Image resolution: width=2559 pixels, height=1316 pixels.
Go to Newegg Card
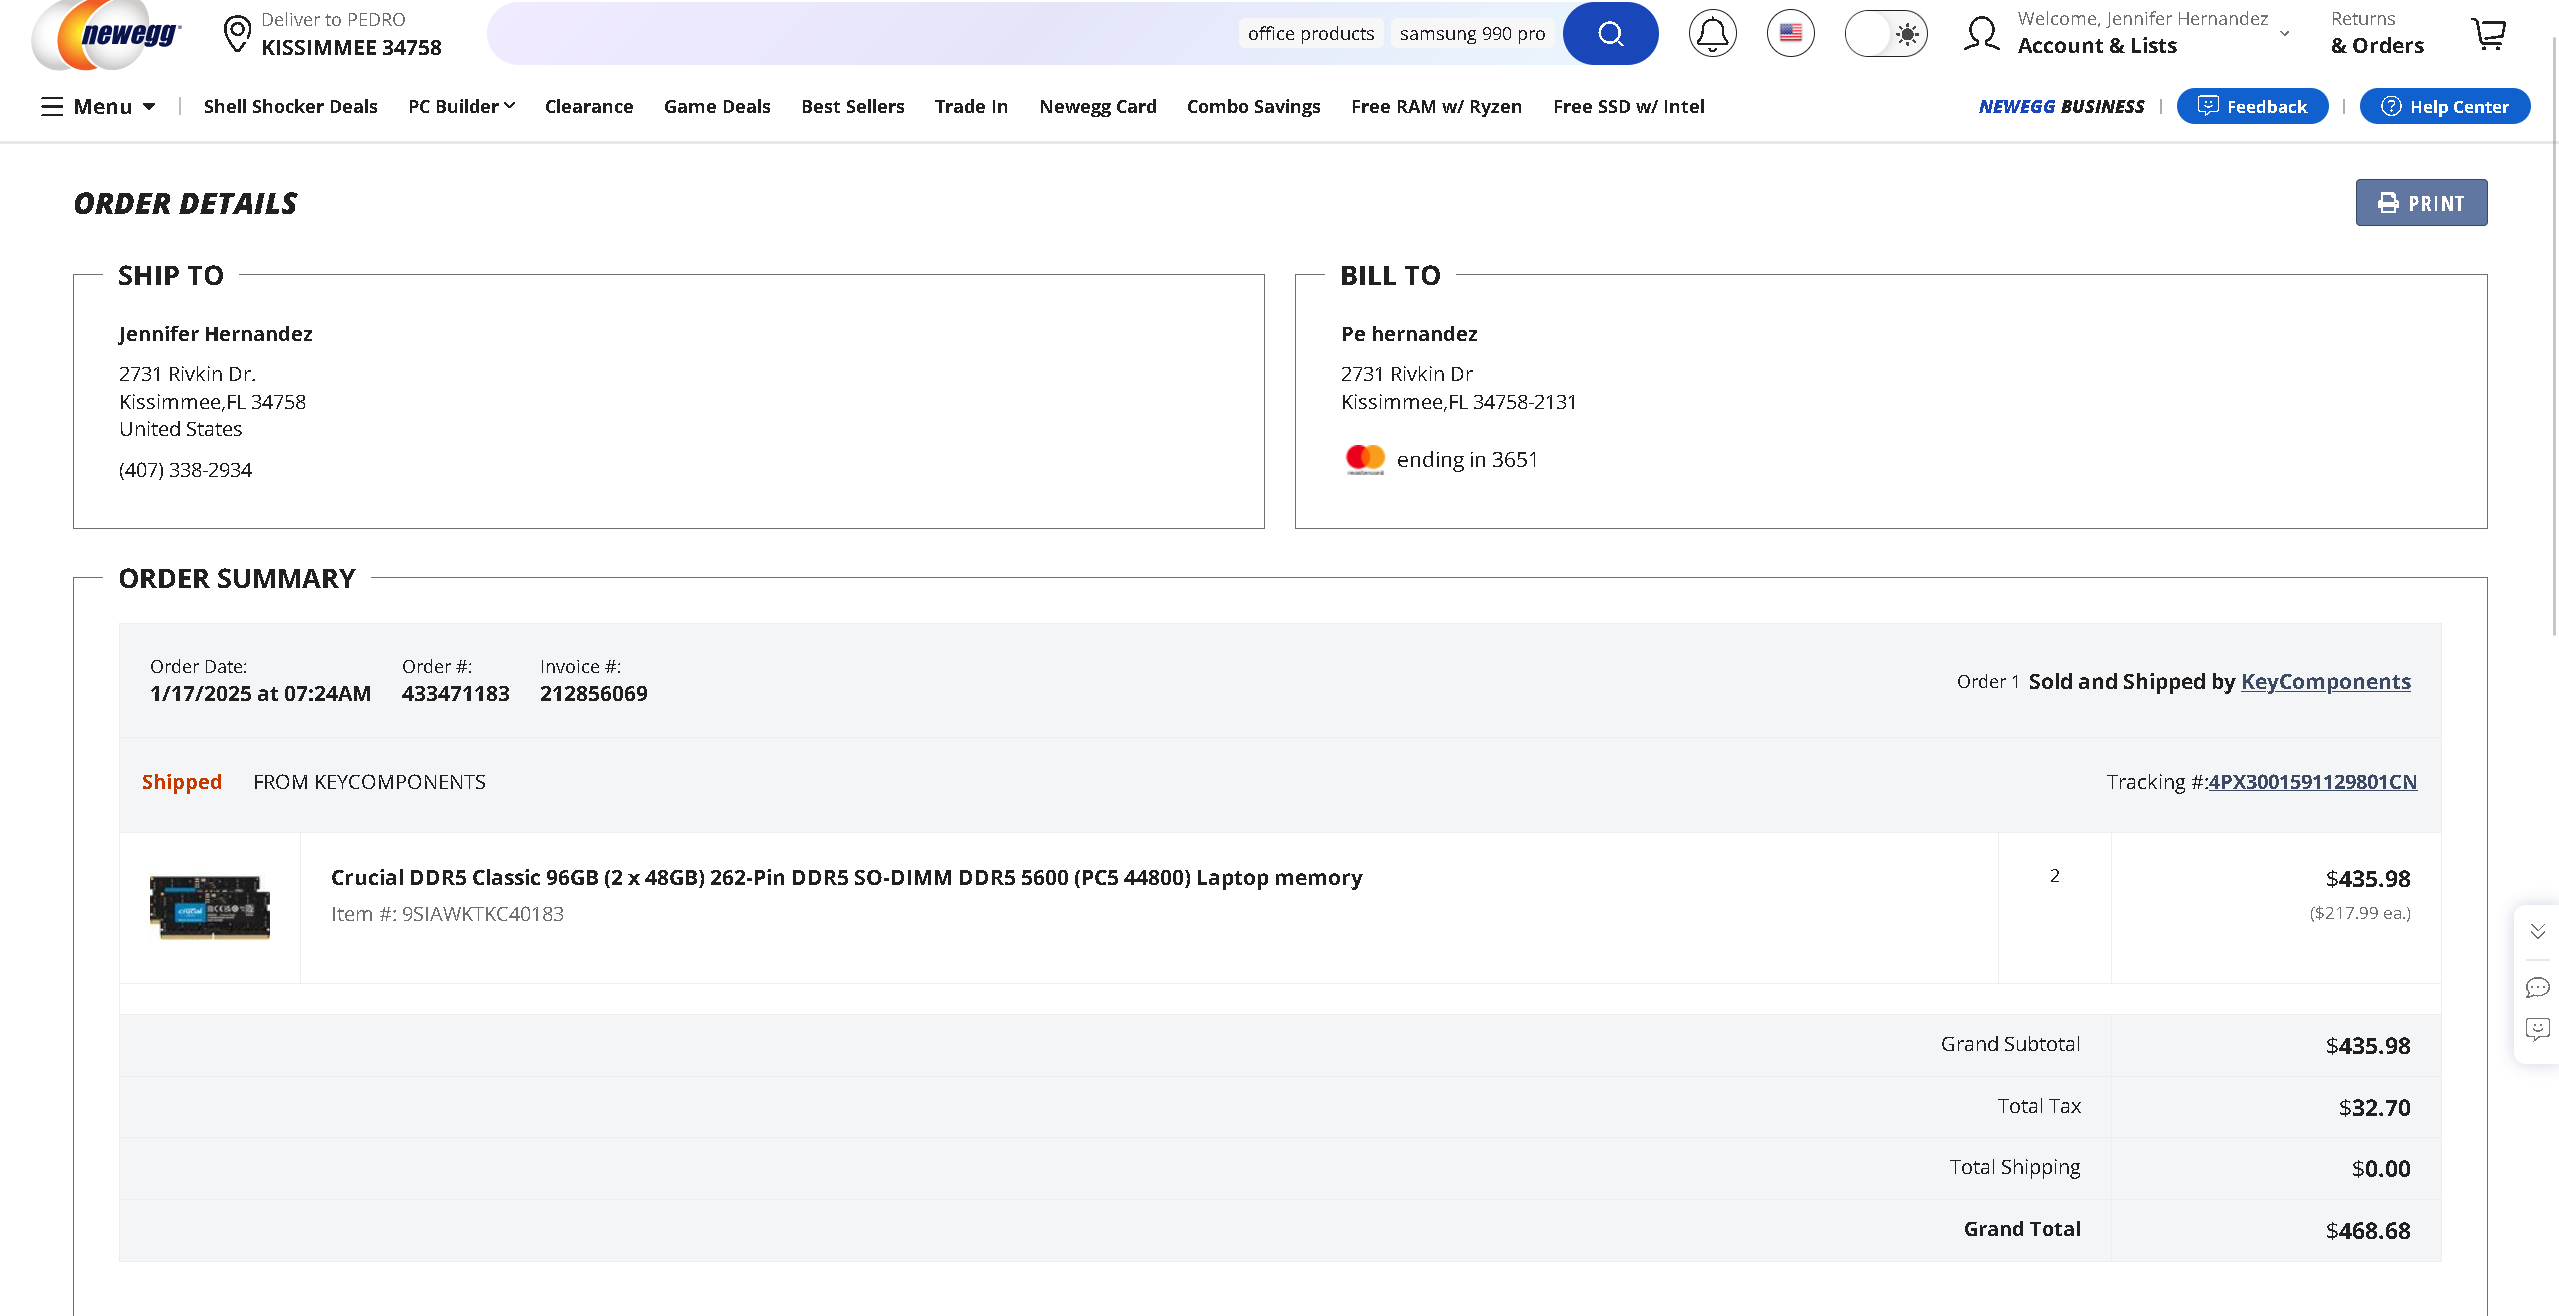point(1097,106)
